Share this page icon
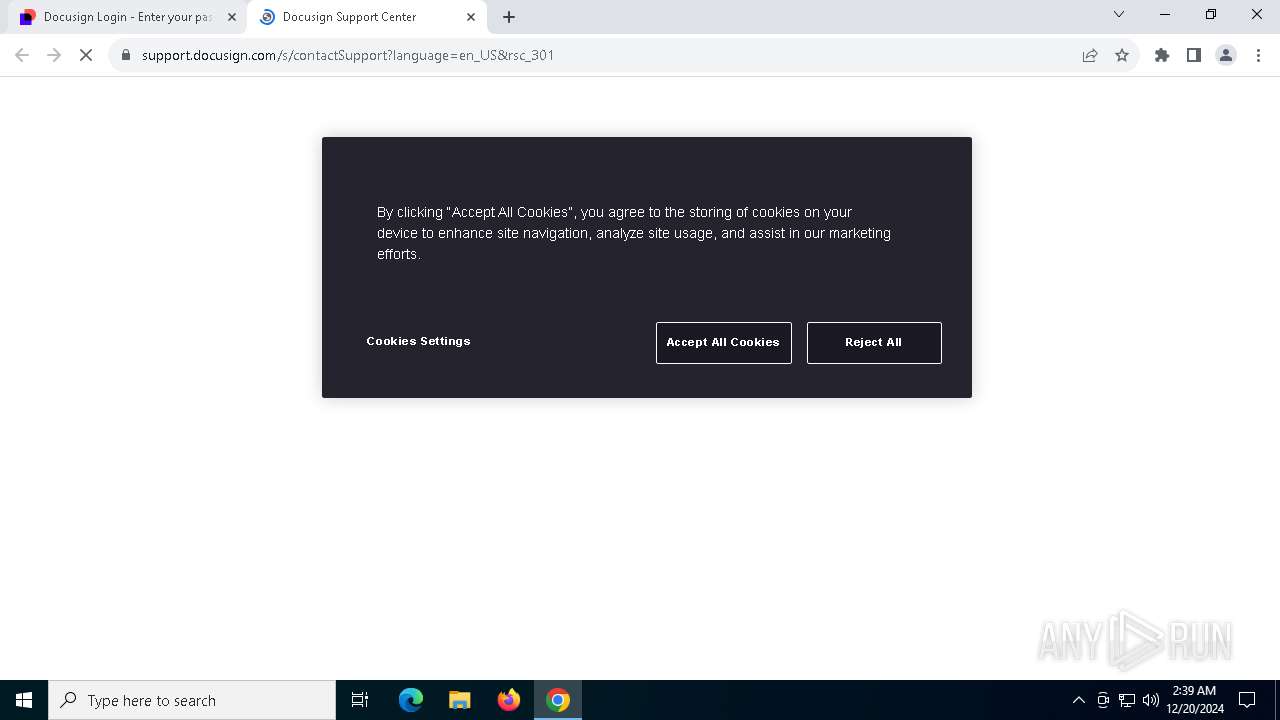Viewport: 1280px width, 720px height. [1090, 55]
